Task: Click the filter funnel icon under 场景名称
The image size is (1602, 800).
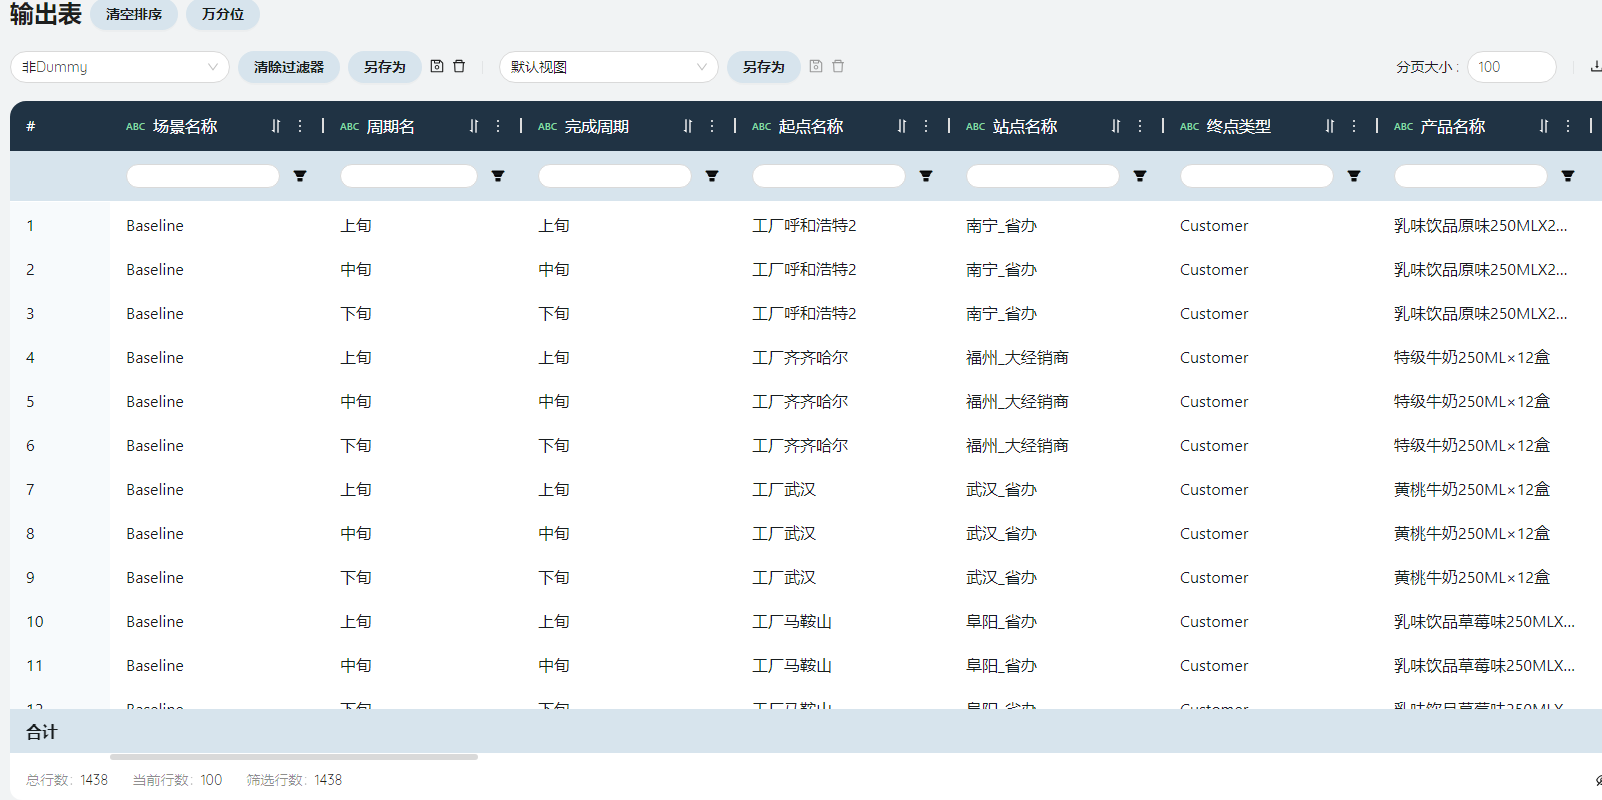Action: point(300,176)
